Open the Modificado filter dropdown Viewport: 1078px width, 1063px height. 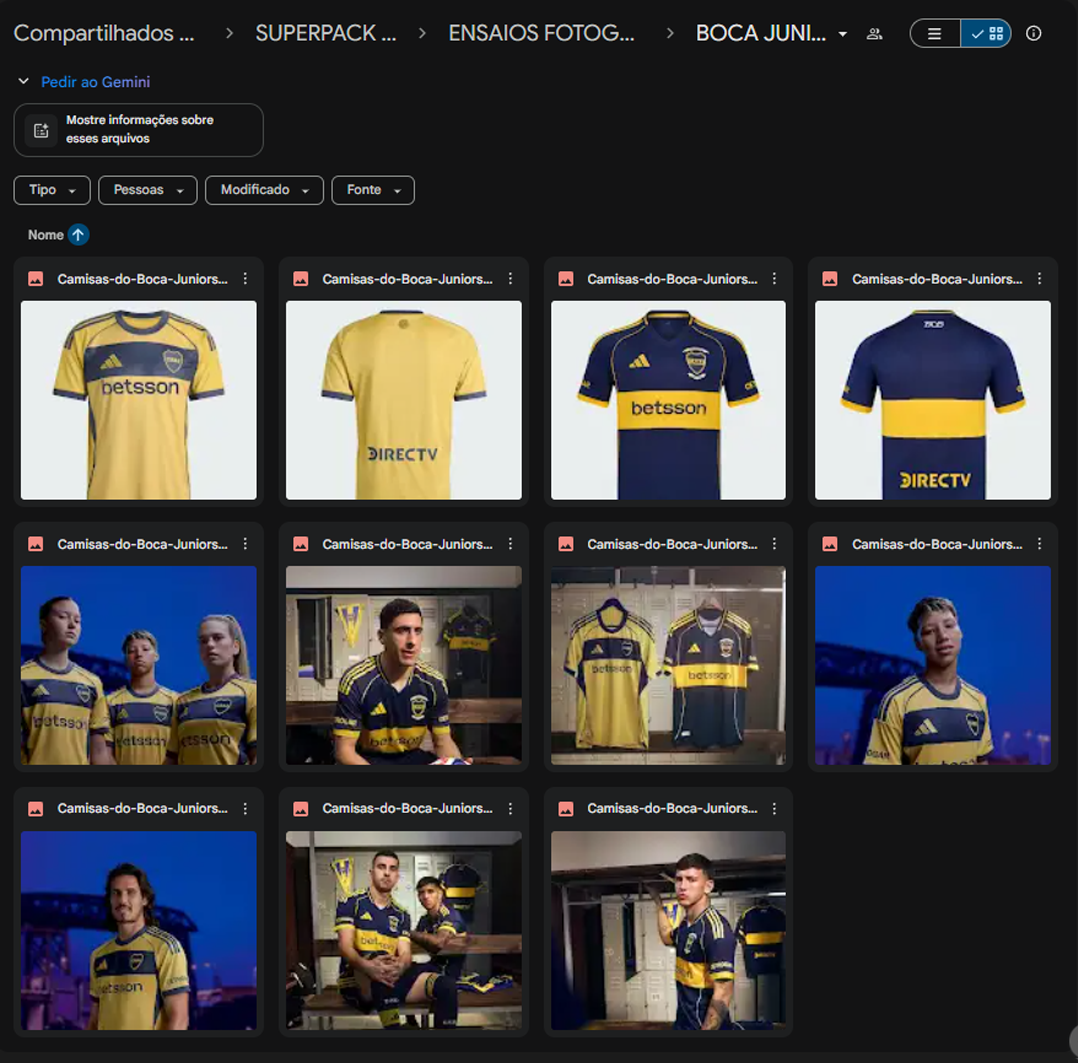click(264, 190)
